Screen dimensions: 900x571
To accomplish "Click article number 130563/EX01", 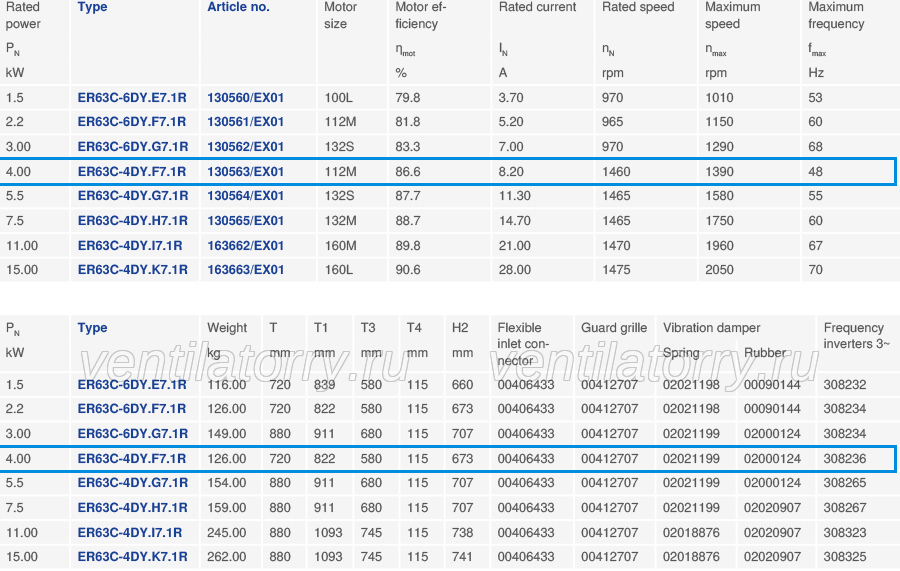I will coord(246,172).
